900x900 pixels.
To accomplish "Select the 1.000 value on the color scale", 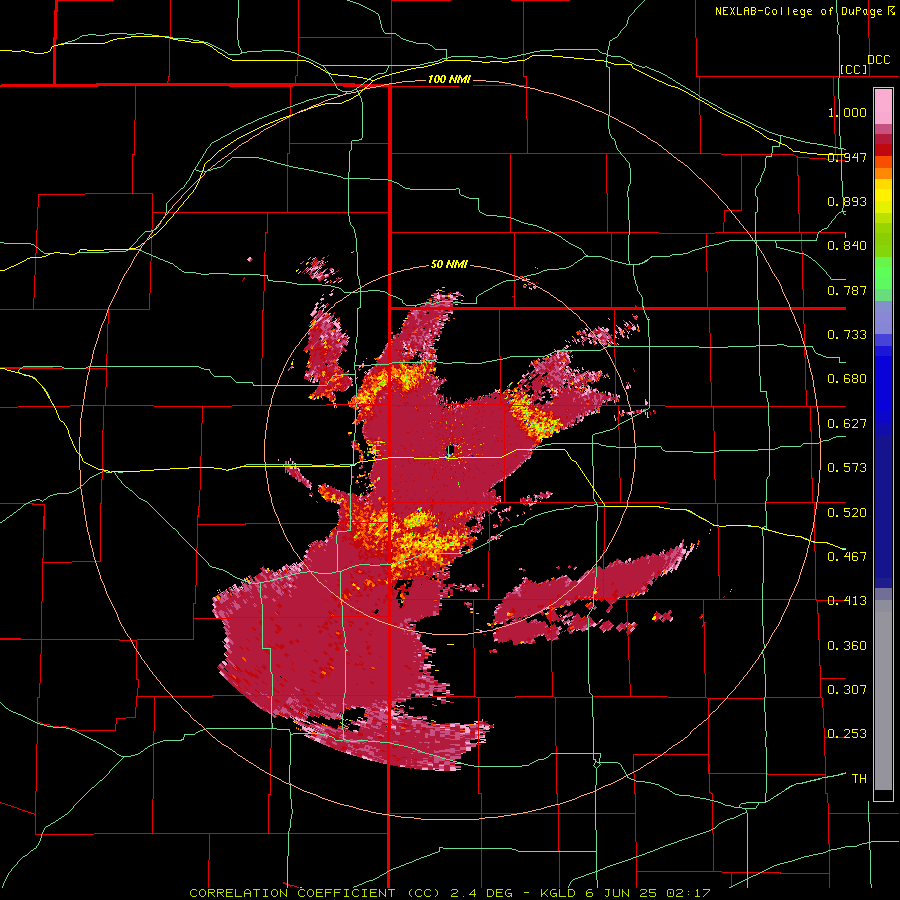I will click(847, 112).
